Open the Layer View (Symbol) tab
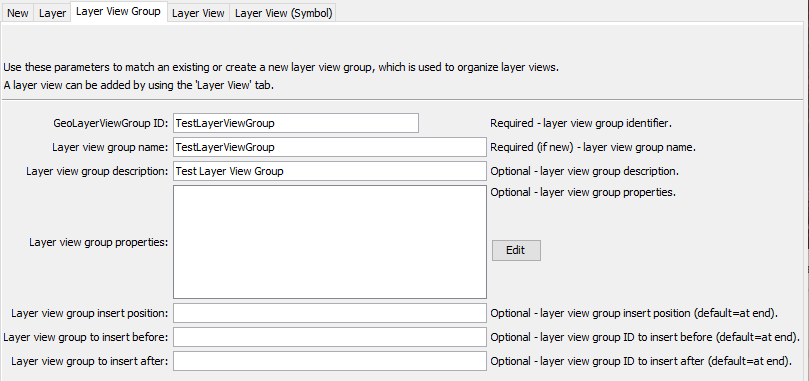 (283, 13)
